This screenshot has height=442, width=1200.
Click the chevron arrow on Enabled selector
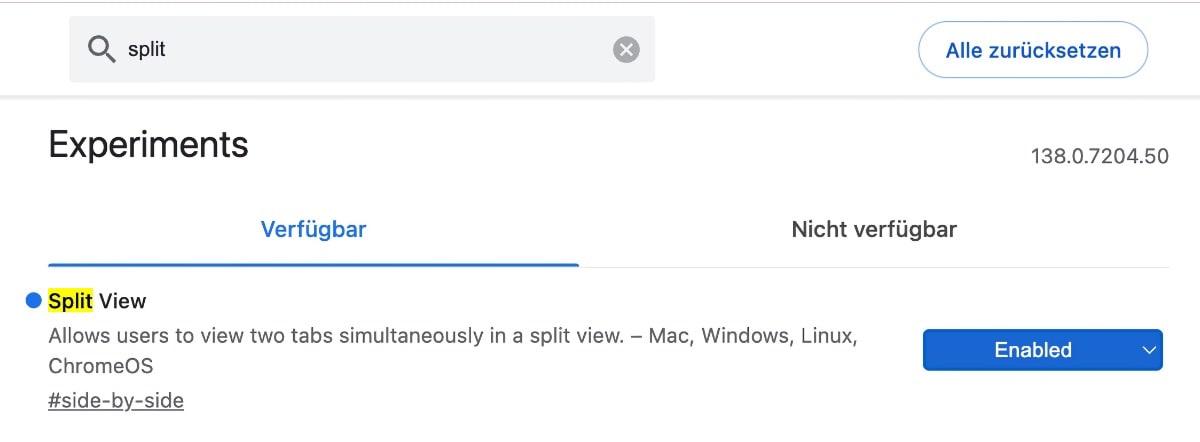tap(1147, 350)
